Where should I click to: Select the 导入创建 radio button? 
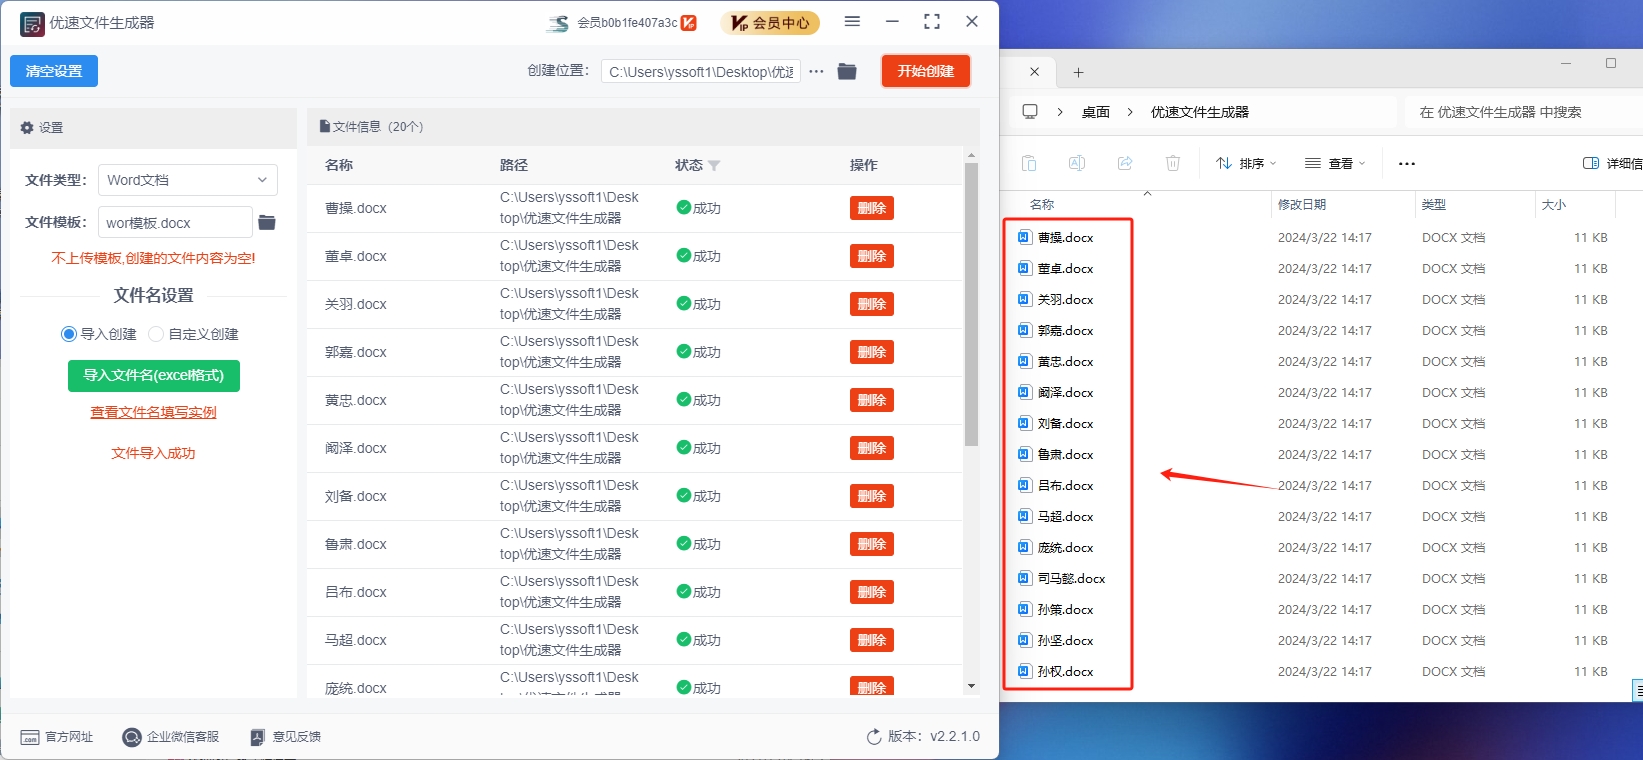[x=69, y=334]
